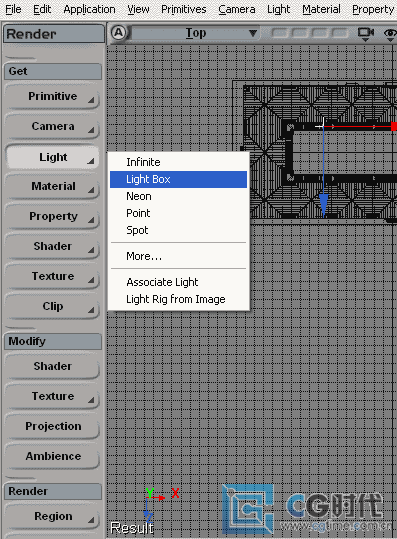Click the Modify Shader button
Image resolution: width=397 pixels, height=539 pixels.
[x=53, y=366]
